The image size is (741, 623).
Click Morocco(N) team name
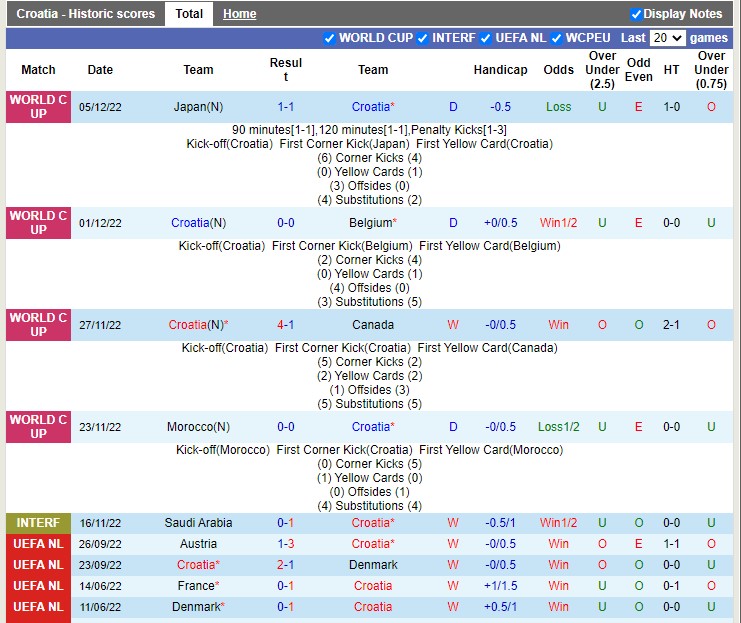point(198,427)
